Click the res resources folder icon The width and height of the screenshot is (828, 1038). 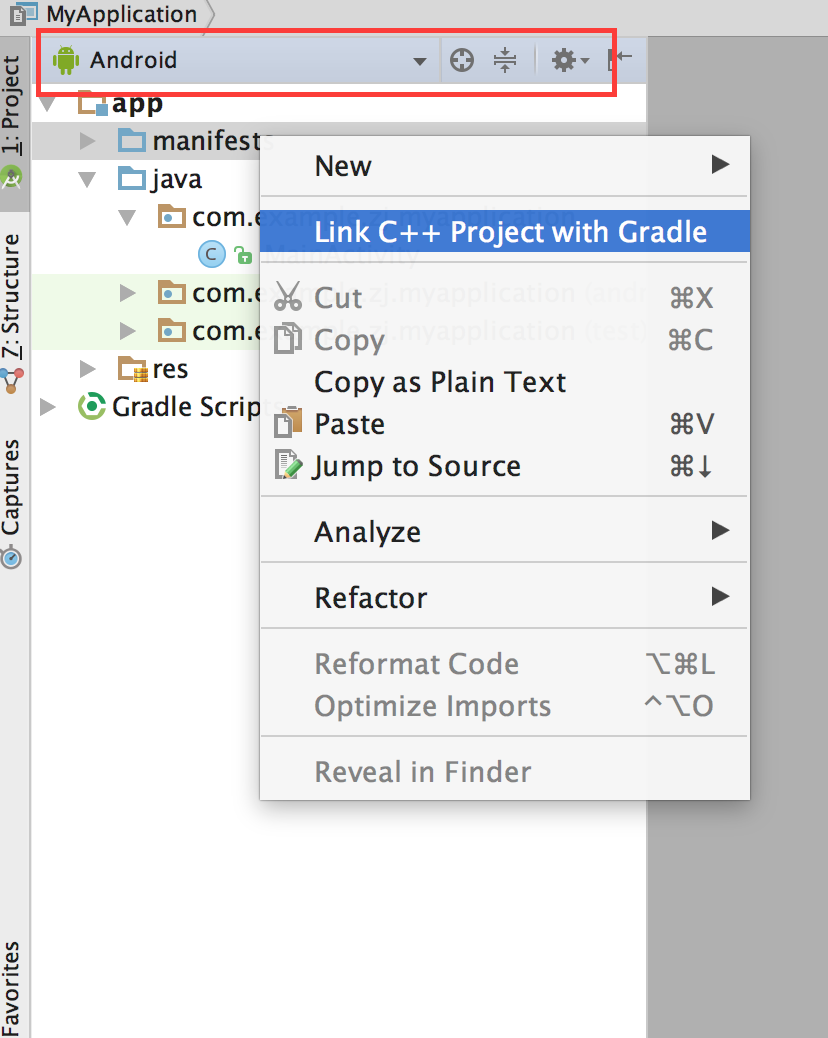pos(132,369)
